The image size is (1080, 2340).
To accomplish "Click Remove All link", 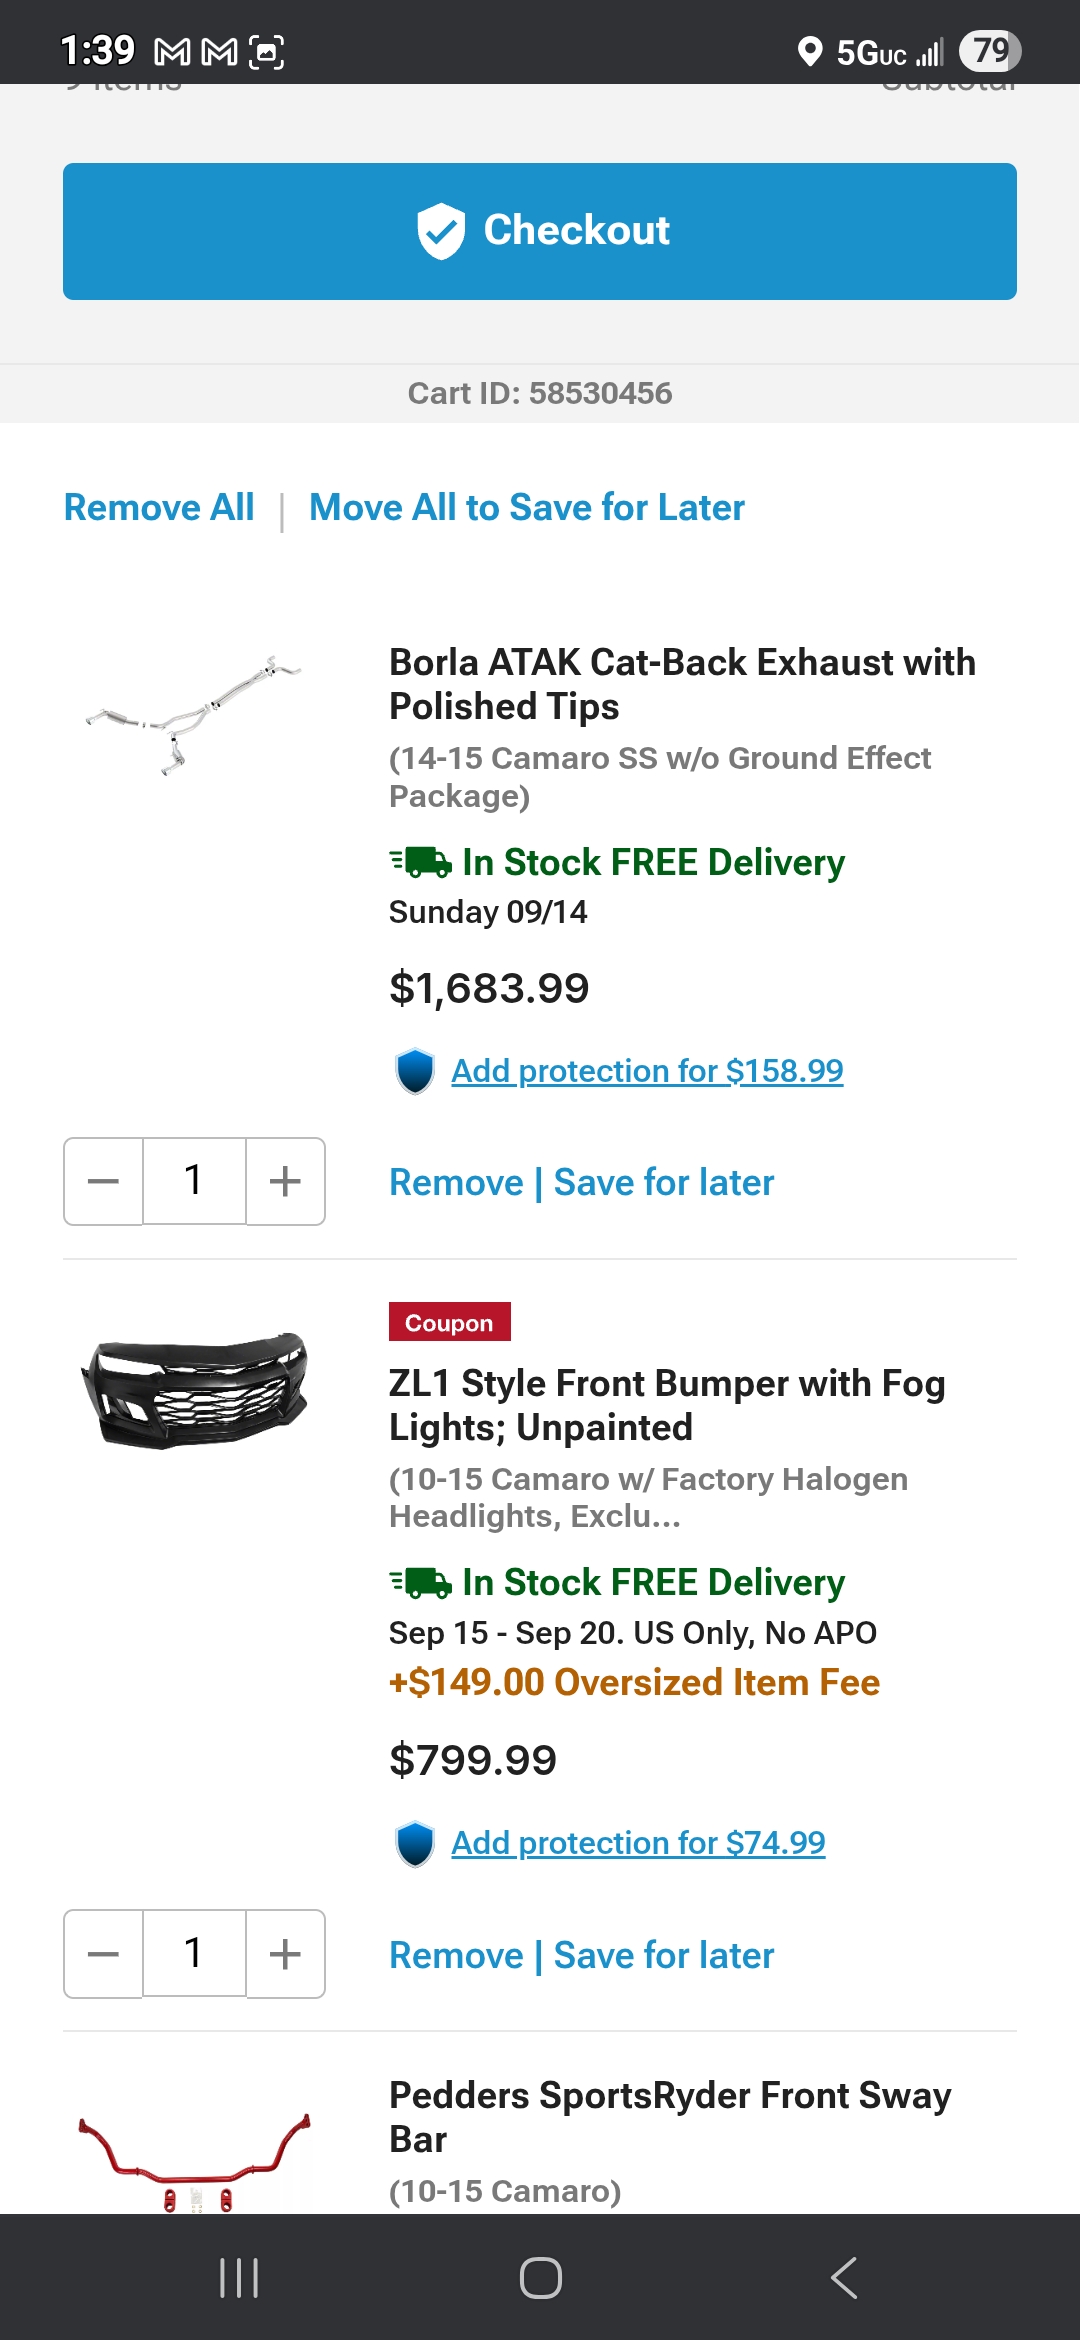I will [159, 507].
